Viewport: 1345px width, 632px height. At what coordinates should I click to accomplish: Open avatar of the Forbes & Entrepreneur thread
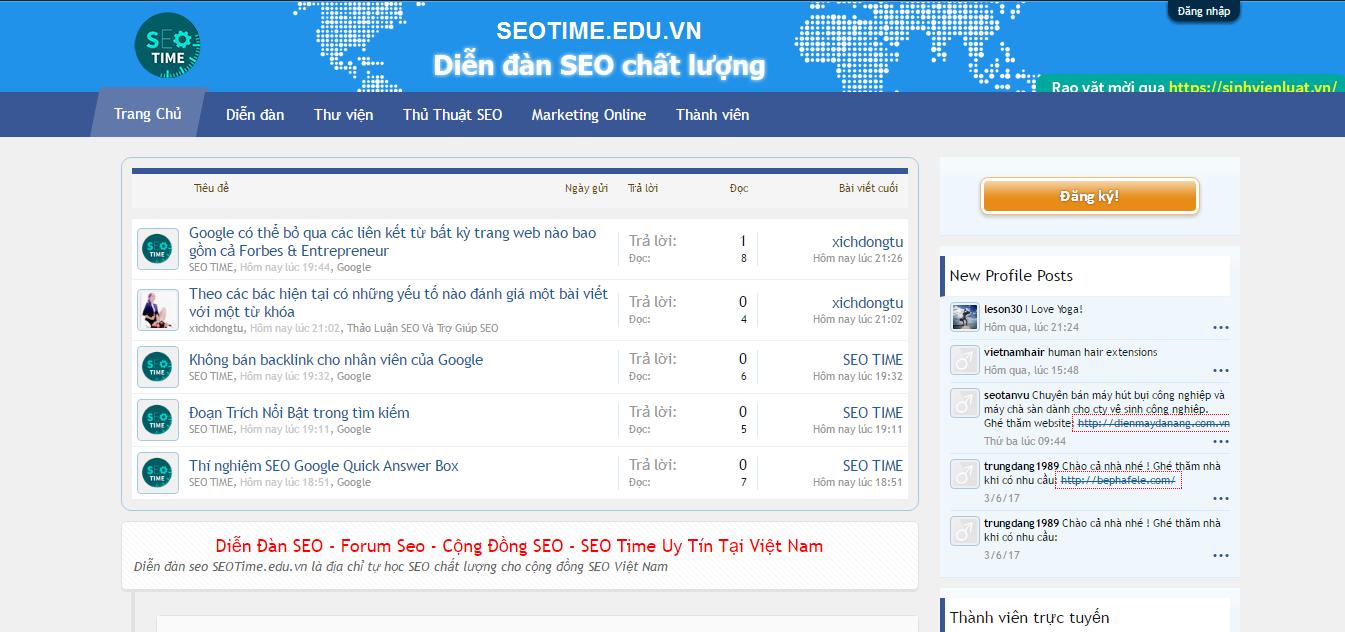tap(158, 249)
